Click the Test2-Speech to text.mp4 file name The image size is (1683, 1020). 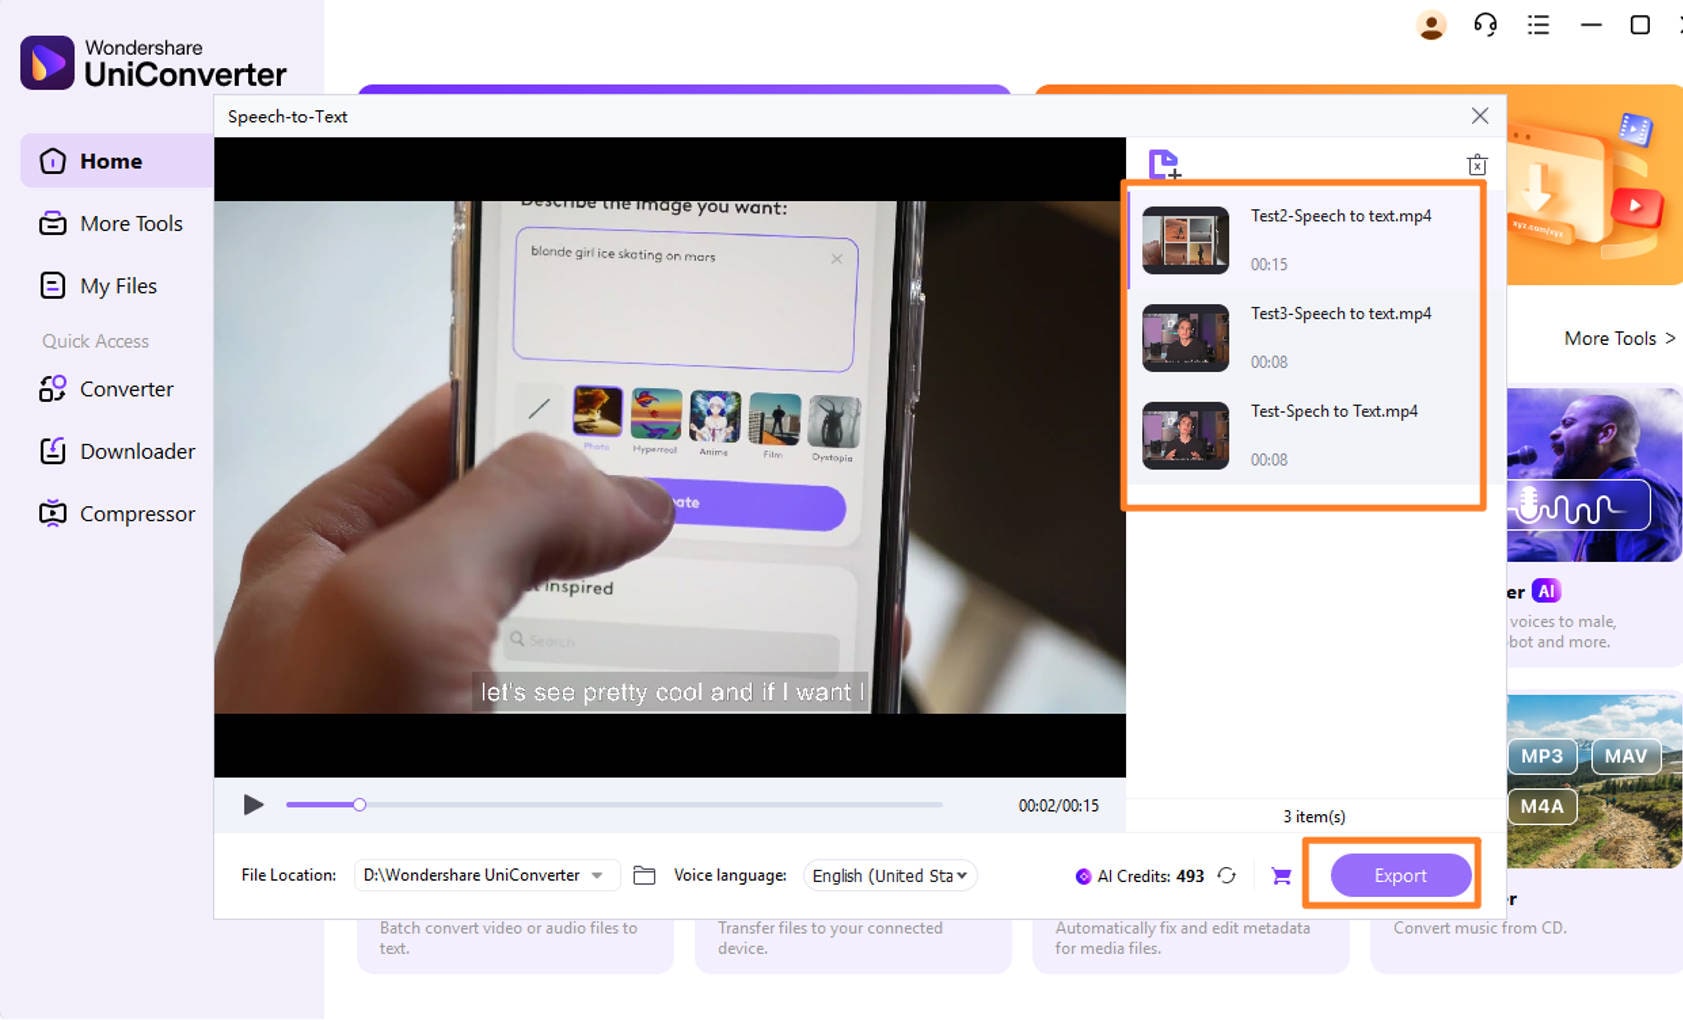(1341, 216)
